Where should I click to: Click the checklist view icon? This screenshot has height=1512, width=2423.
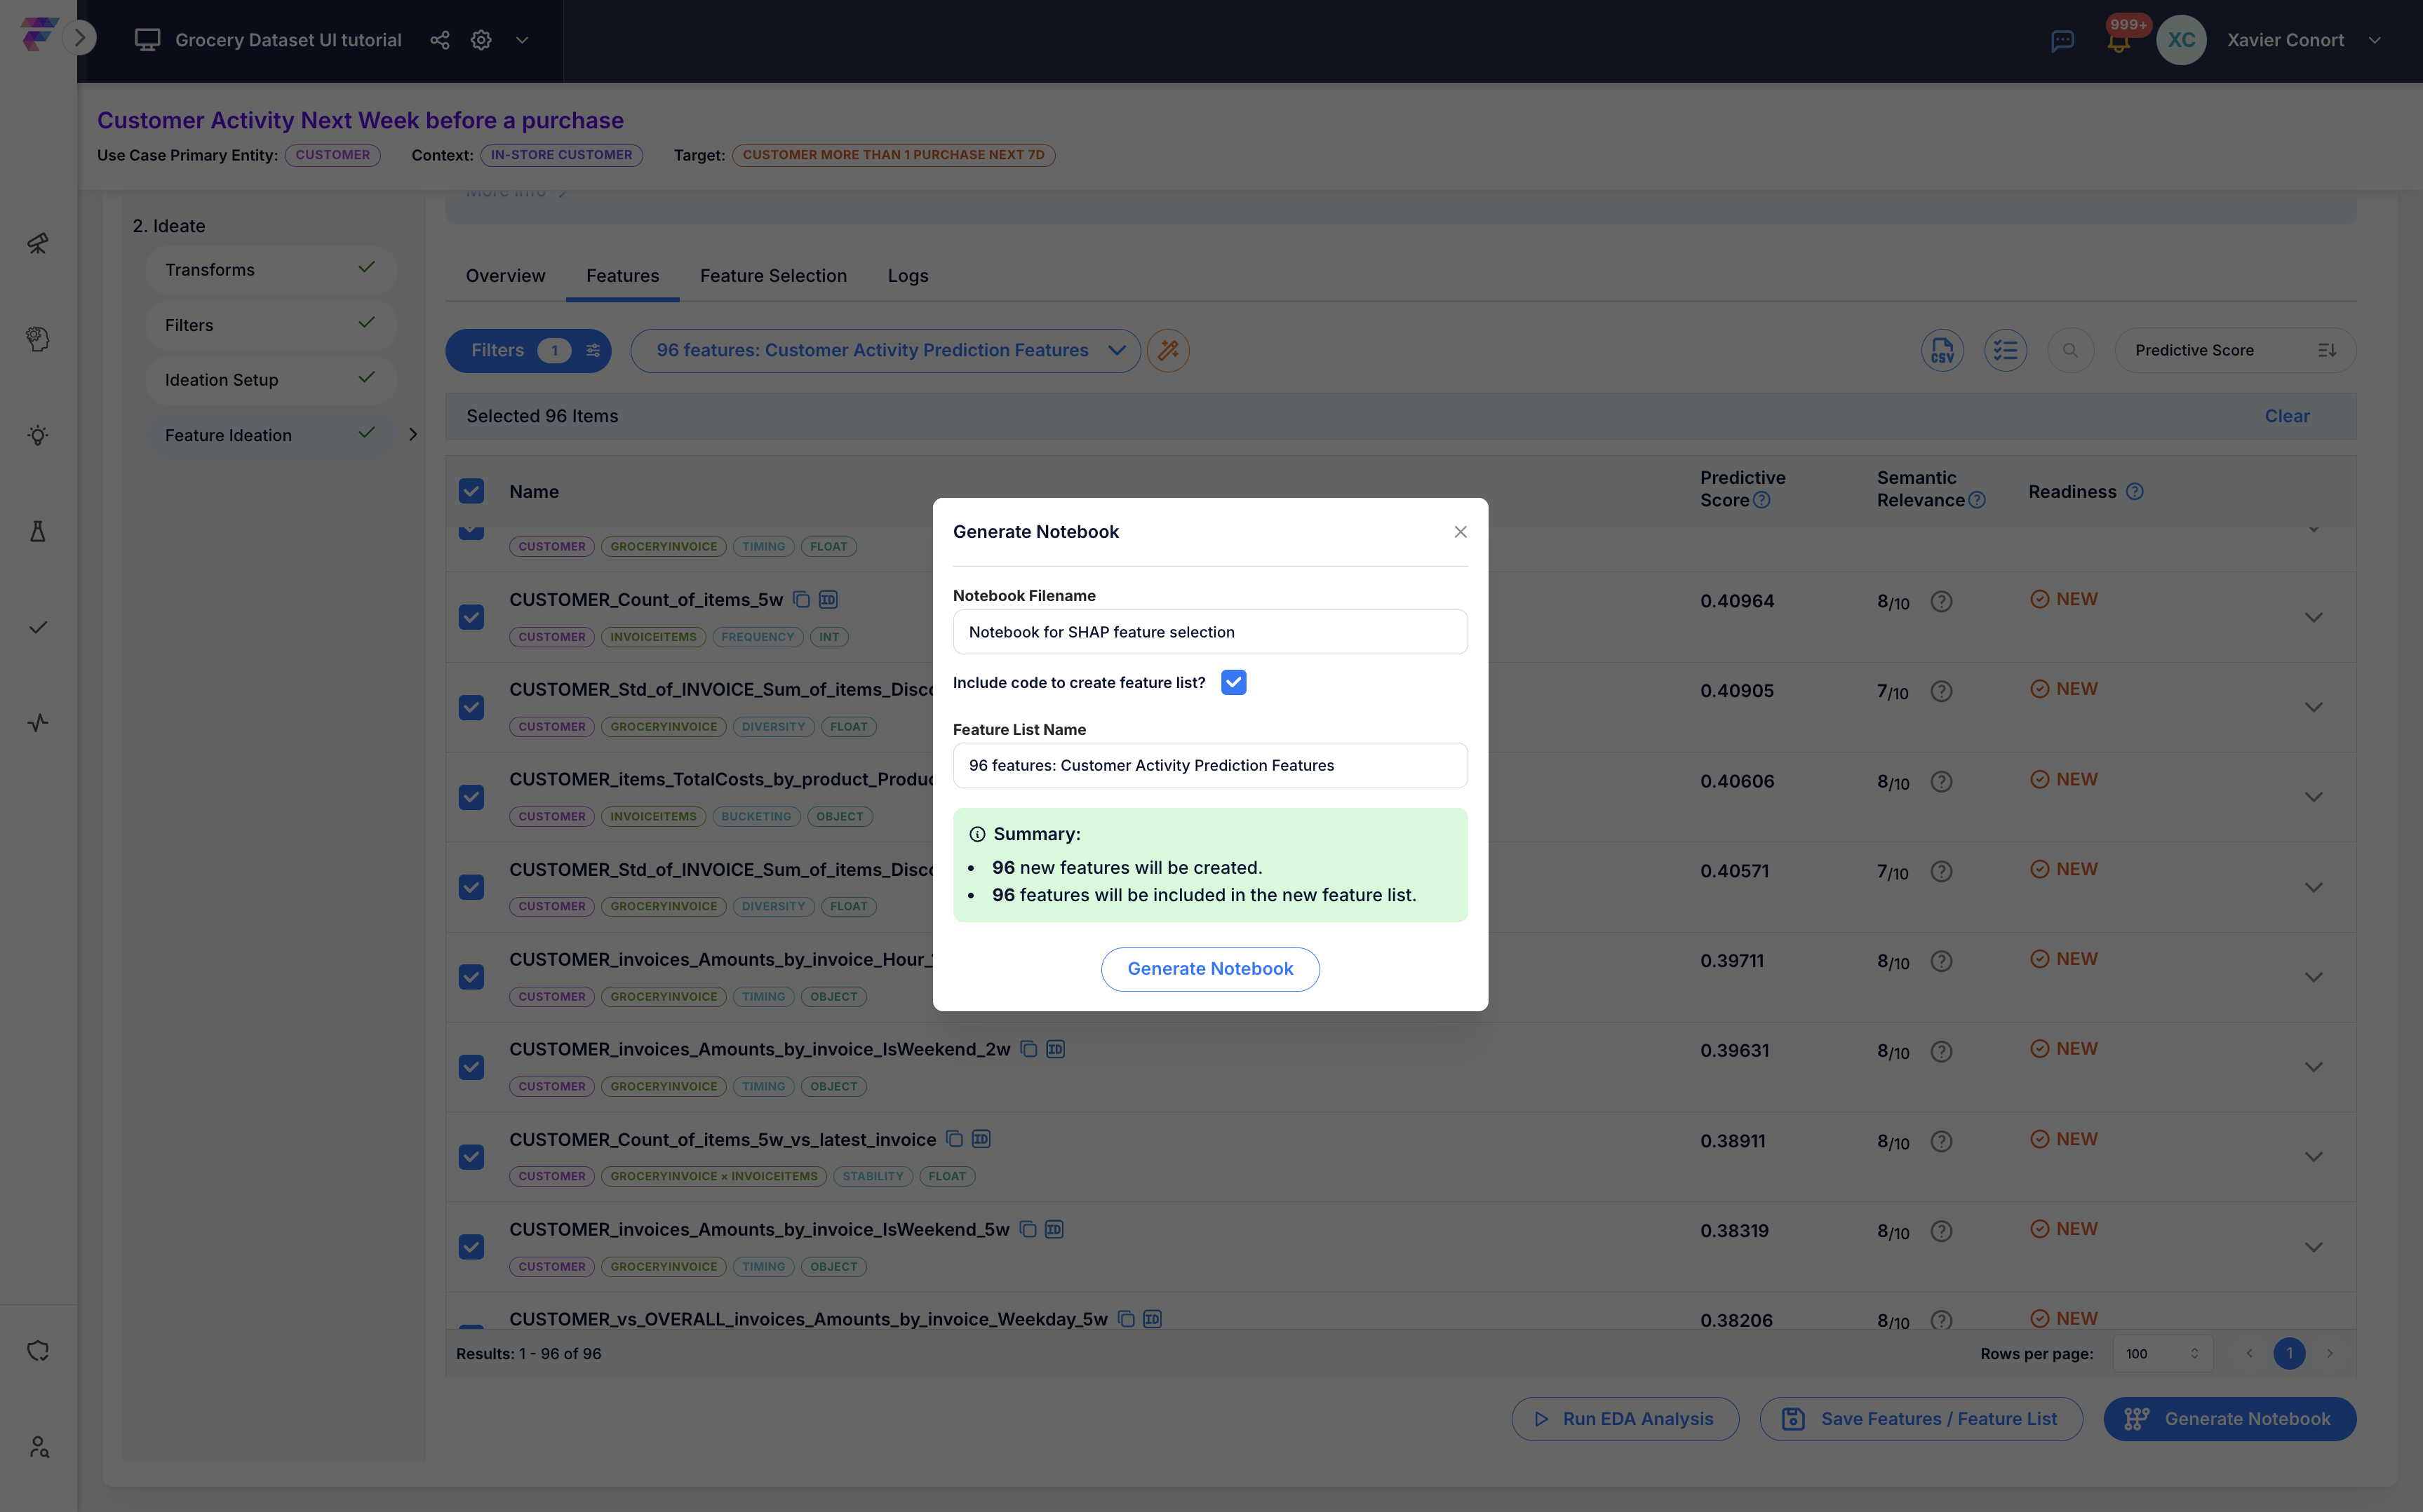tap(2005, 350)
